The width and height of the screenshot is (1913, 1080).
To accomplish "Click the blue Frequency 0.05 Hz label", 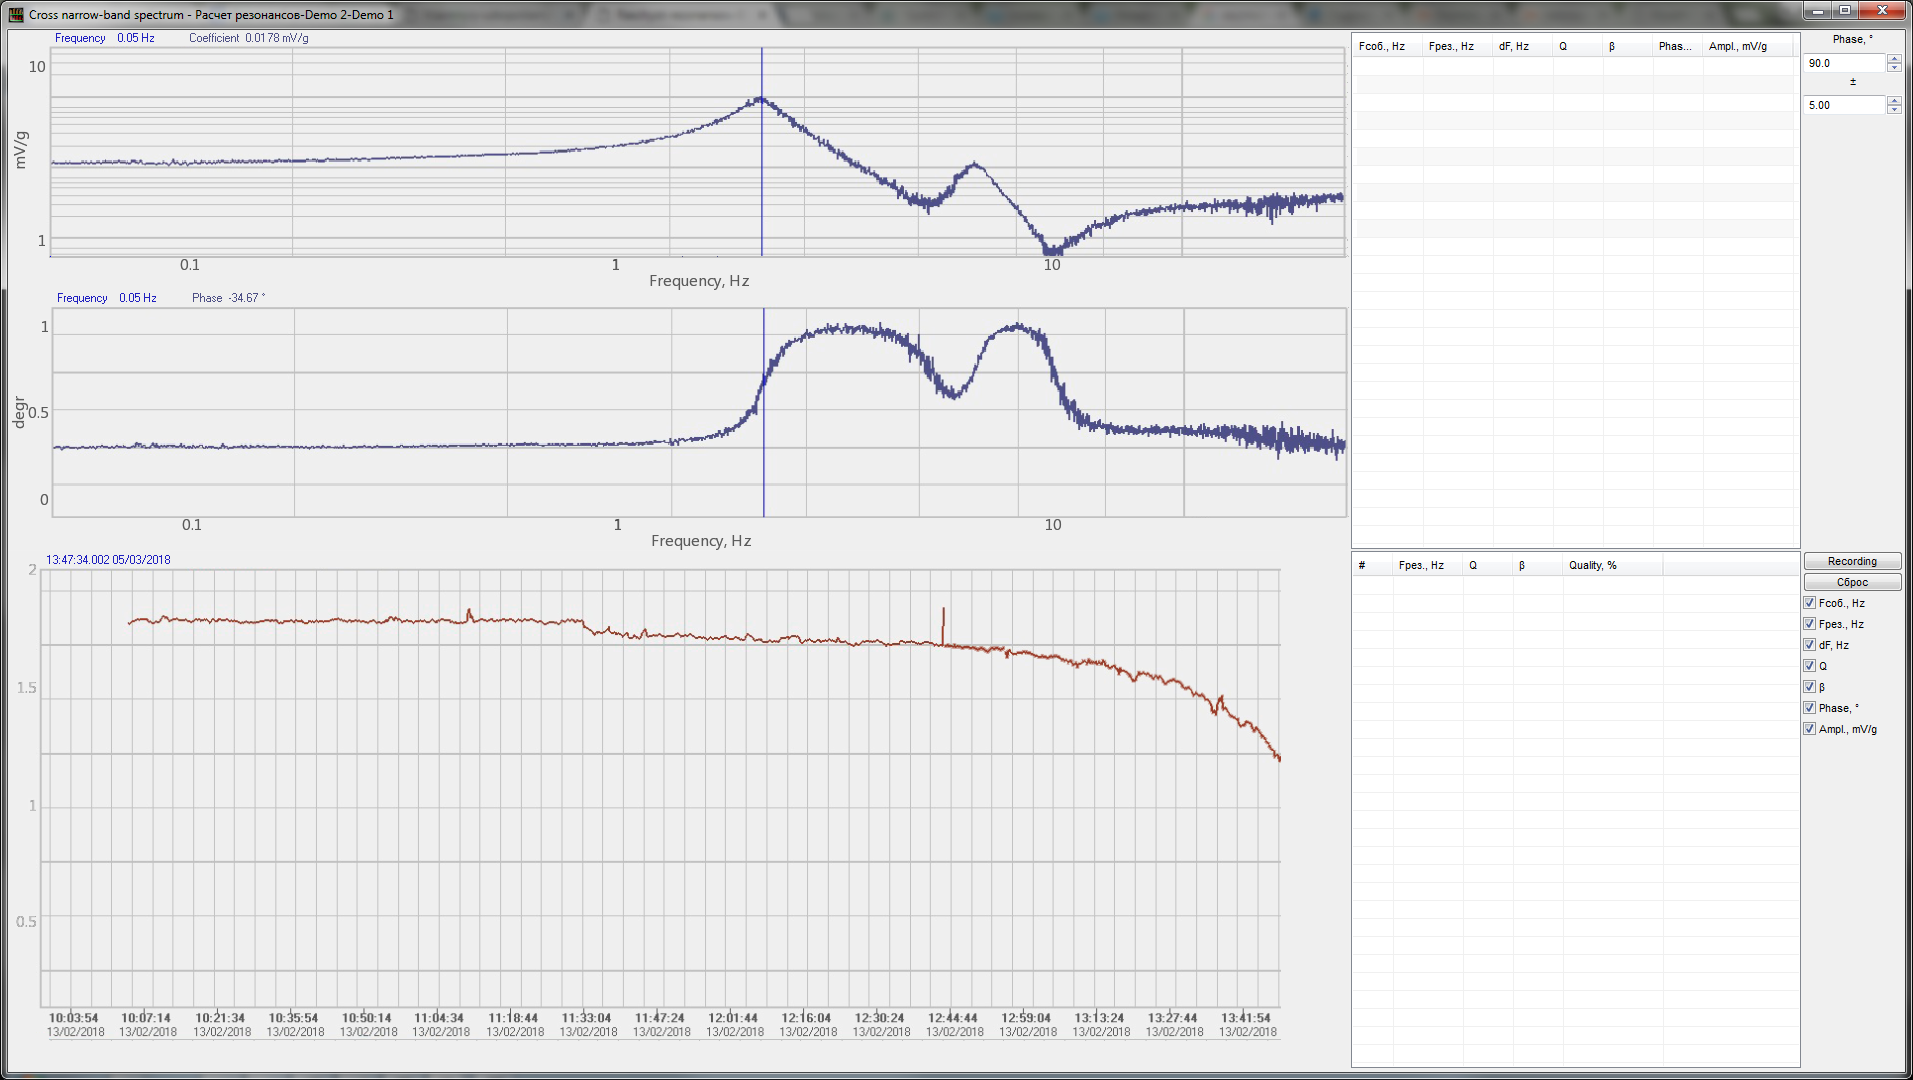I will [x=80, y=38].
